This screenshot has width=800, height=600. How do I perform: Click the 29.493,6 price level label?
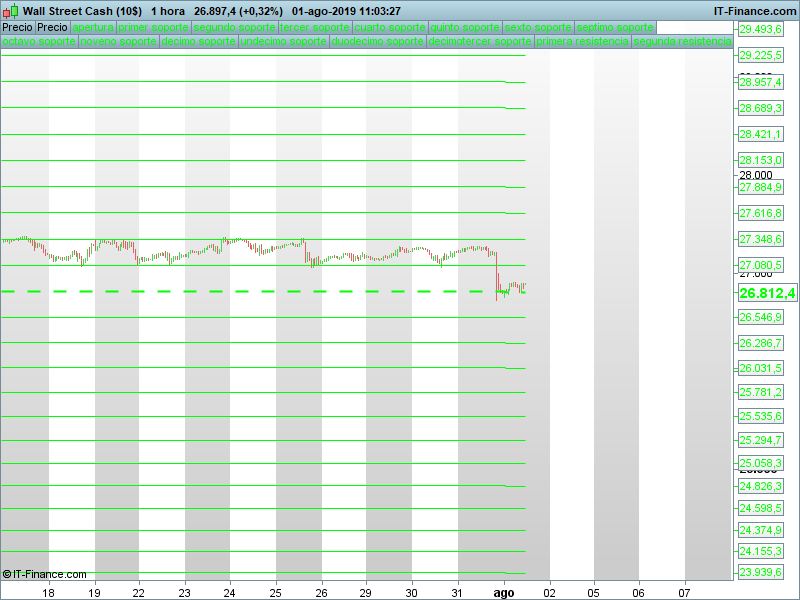point(761,30)
